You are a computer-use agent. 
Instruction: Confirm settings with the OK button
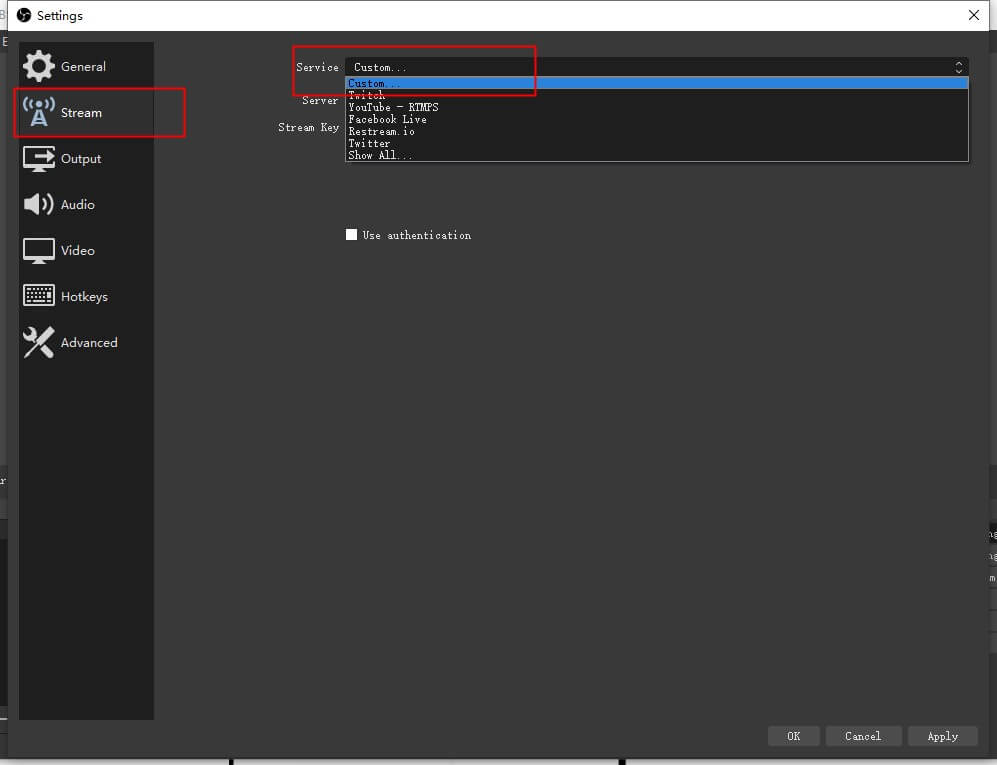coord(793,736)
